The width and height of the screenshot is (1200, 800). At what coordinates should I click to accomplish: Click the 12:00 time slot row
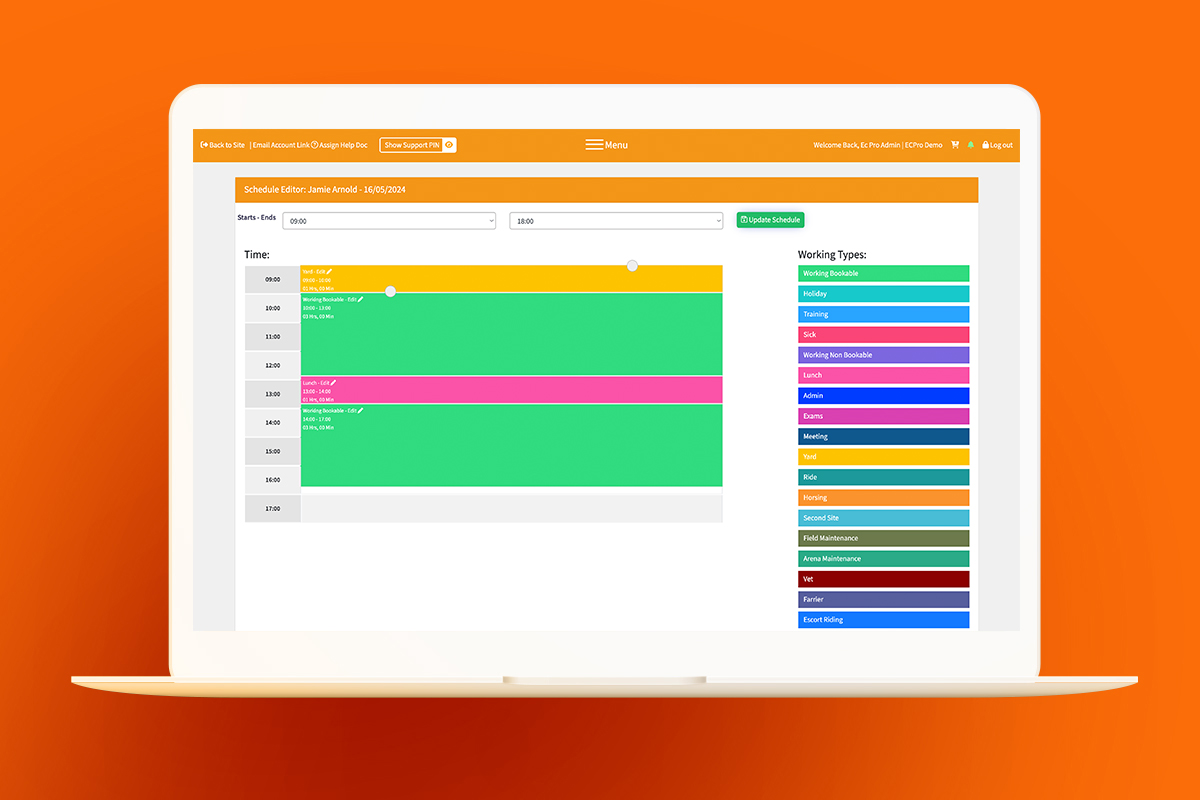[272, 365]
